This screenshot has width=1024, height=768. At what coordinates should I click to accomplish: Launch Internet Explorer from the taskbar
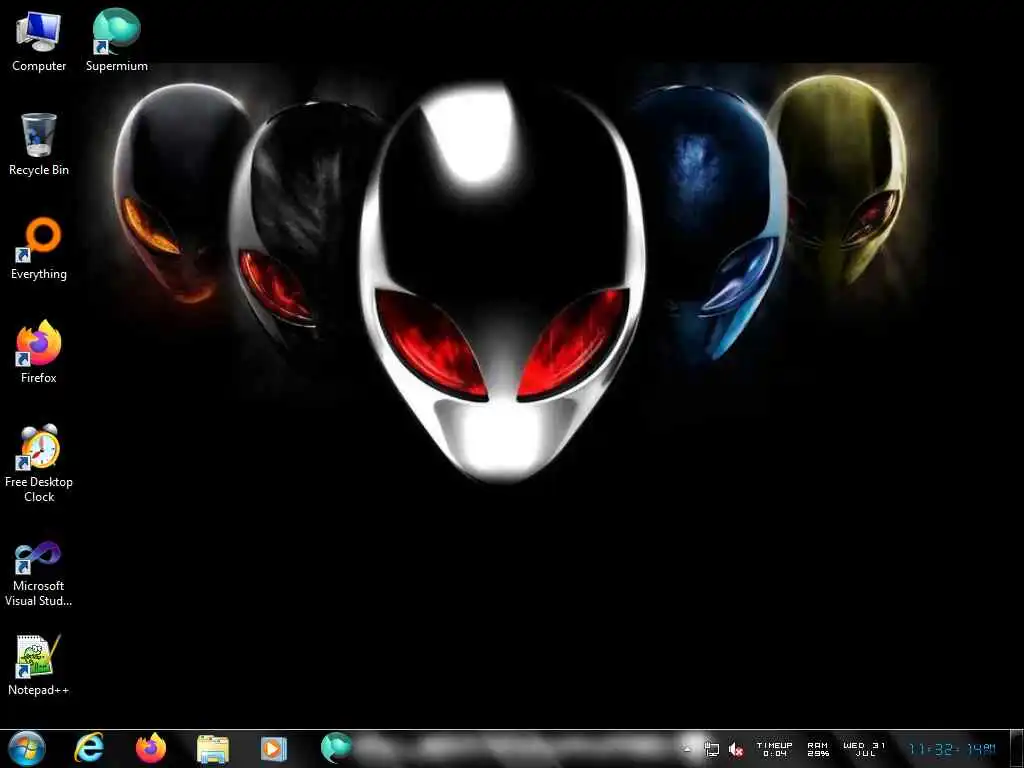pos(89,748)
